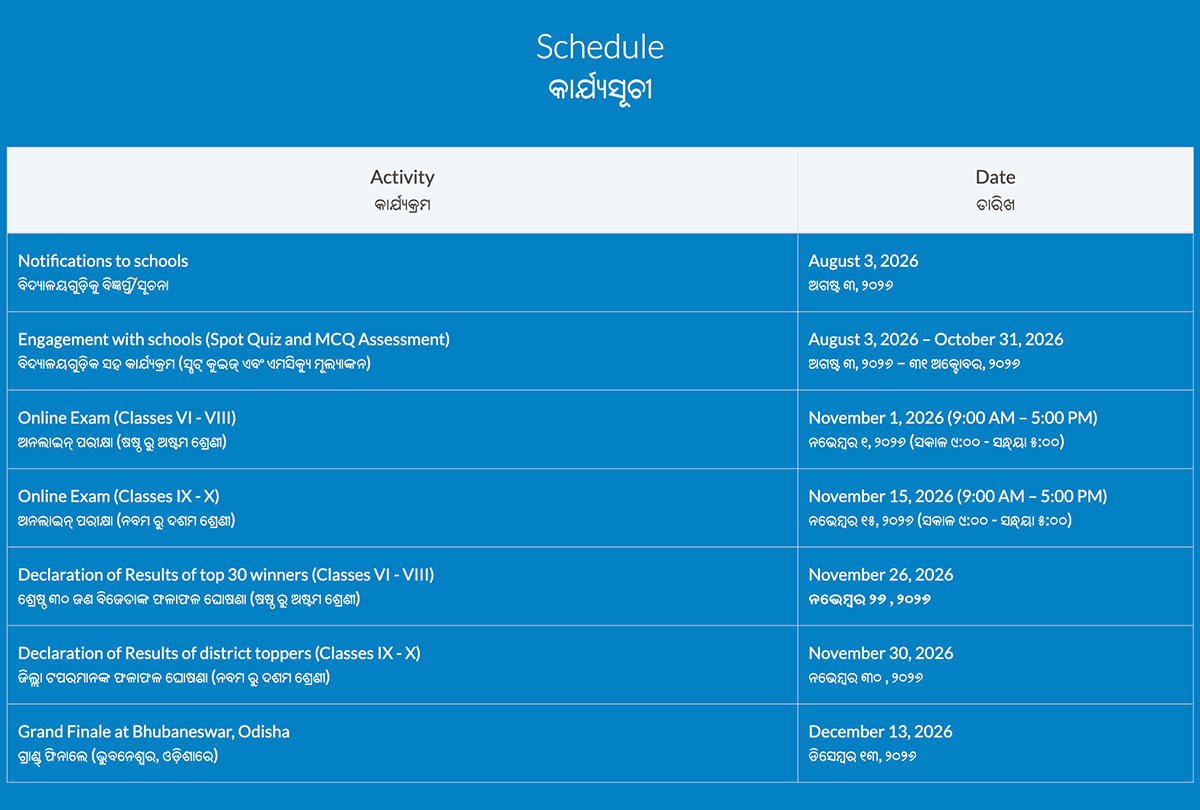The width and height of the screenshot is (1200, 810).
Task: Click the November 30, 2026 date
Action: (881, 653)
